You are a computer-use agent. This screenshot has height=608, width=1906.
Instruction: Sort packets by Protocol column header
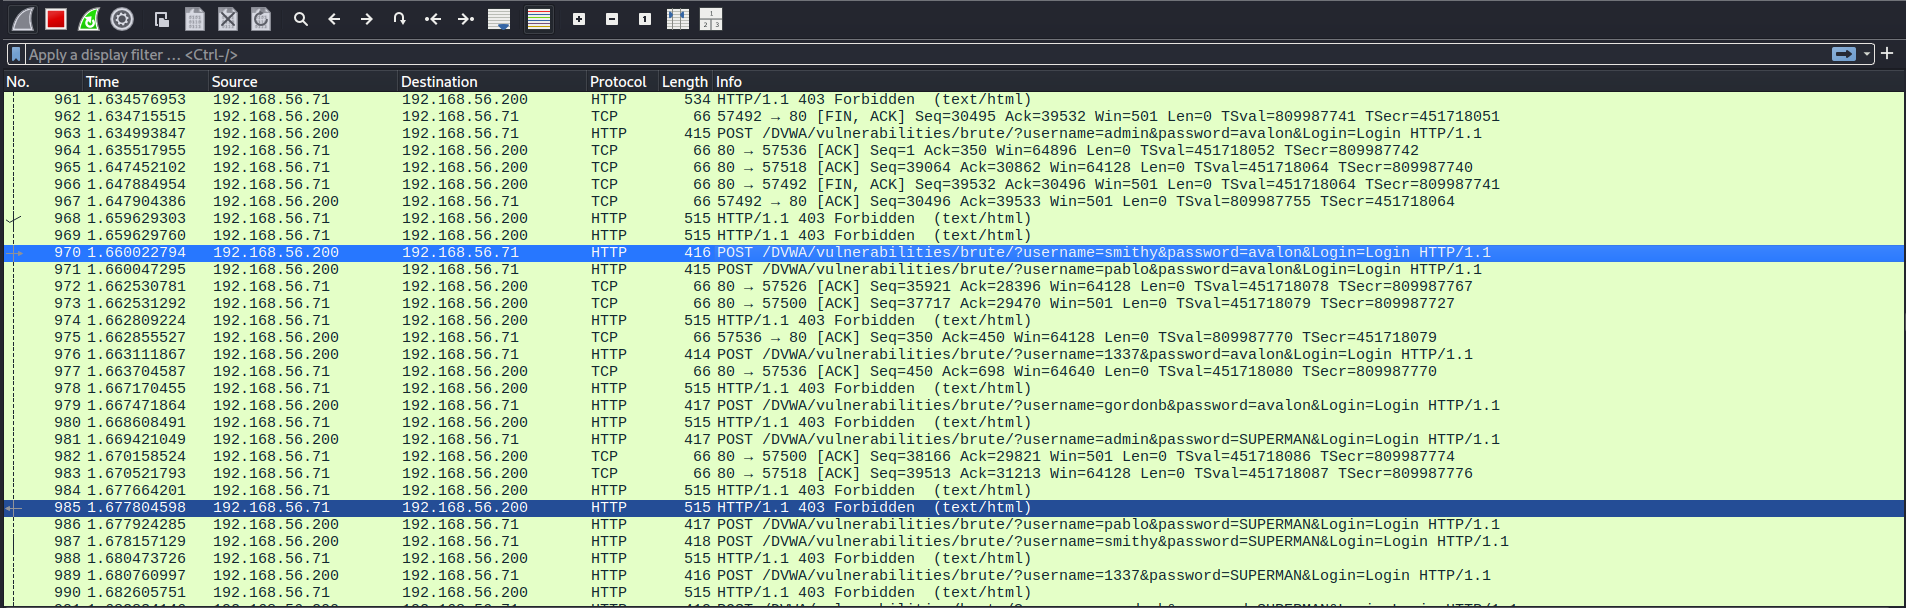pyautogui.click(x=618, y=82)
